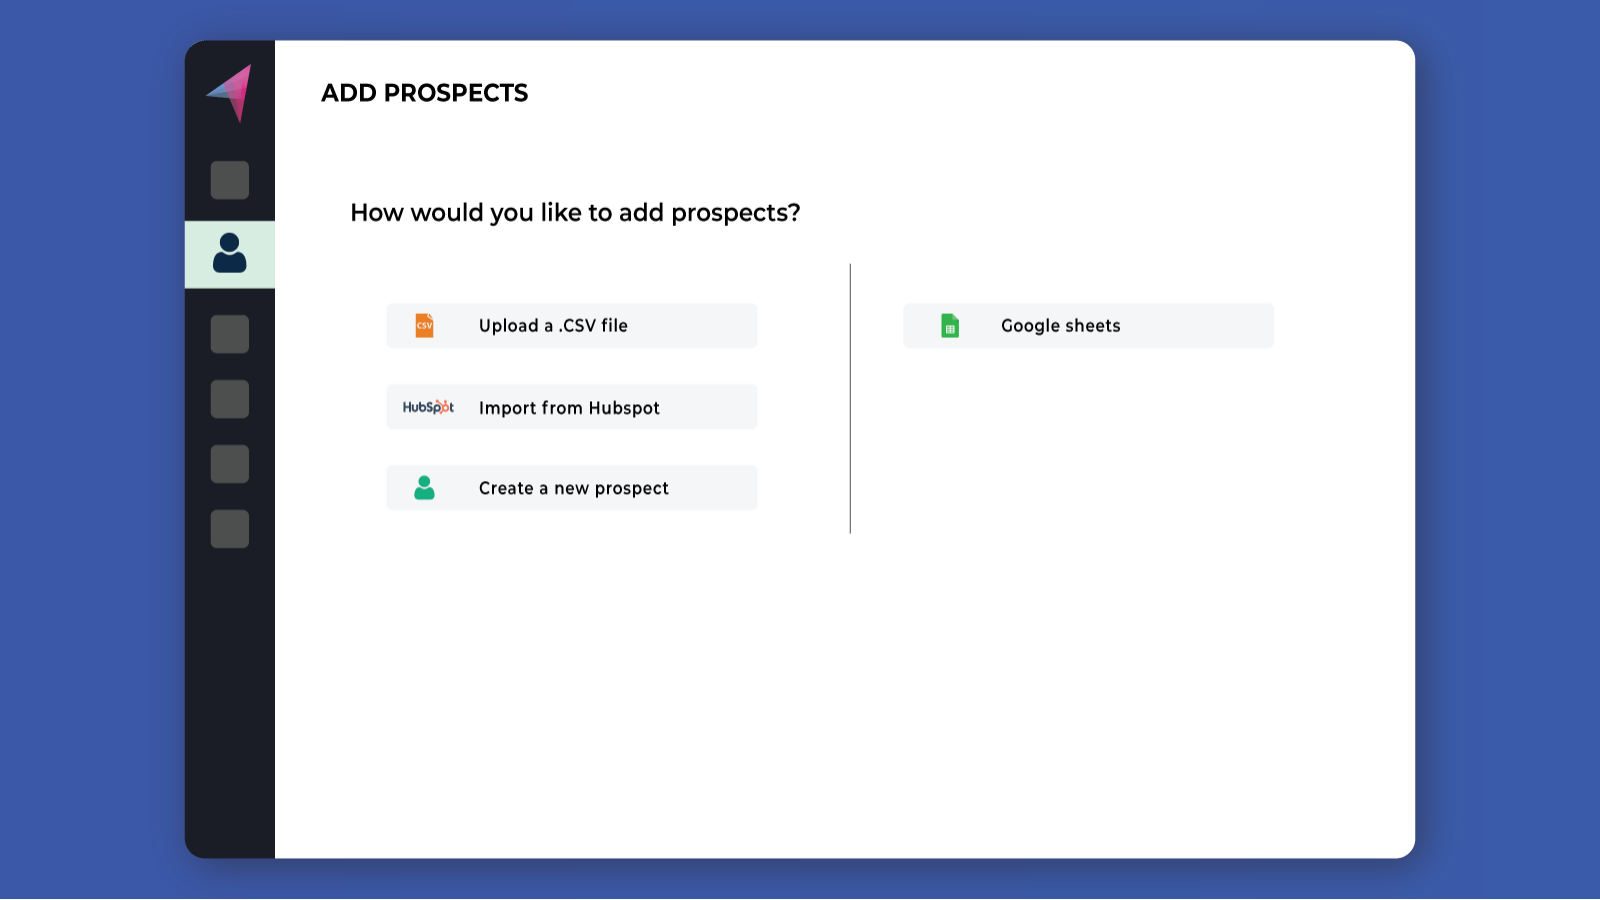Select "Create a new prospect" option
Image resolution: width=1600 pixels, height=900 pixels.
573,488
